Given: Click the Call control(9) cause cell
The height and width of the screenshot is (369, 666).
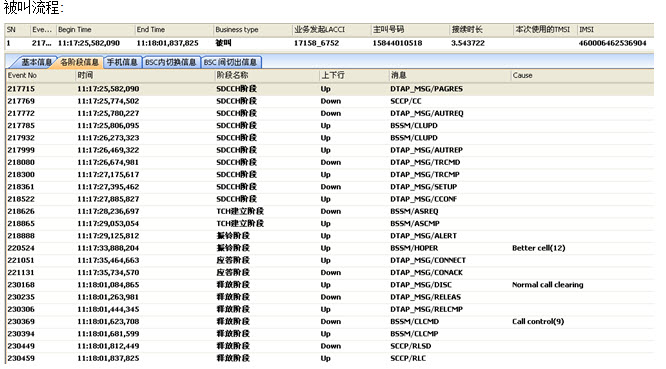Looking at the screenshot, I should coord(538,321).
